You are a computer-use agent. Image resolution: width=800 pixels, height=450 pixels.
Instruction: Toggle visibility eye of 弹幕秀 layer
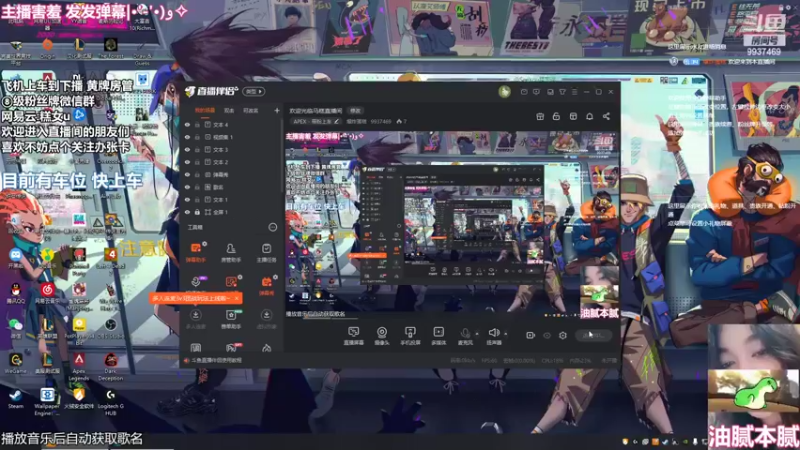(187, 174)
